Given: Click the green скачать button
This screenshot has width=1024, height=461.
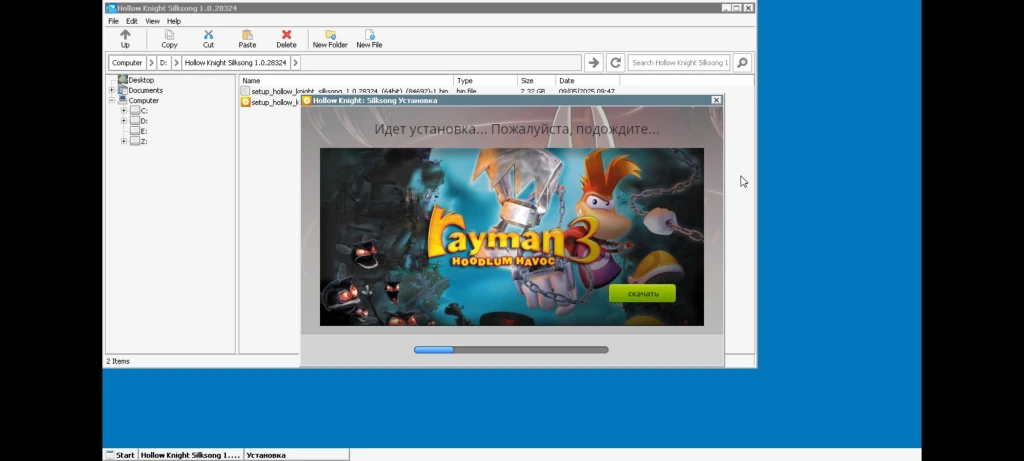Looking at the screenshot, I should (642, 293).
